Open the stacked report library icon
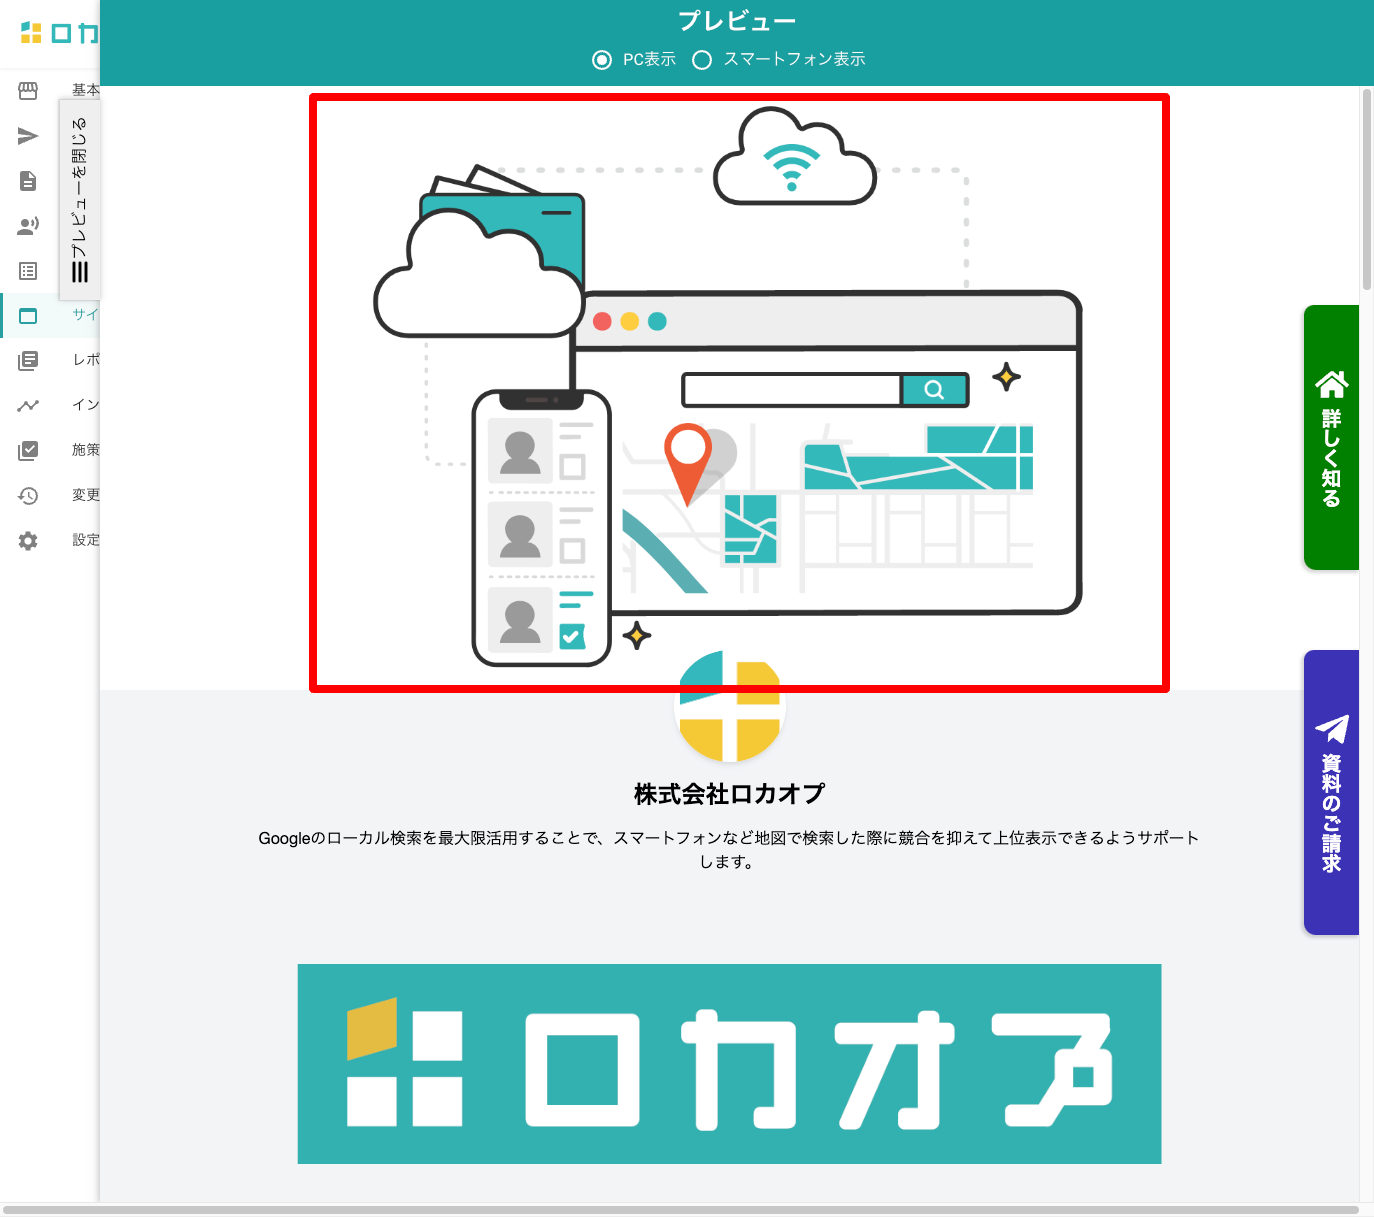This screenshot has width=1374, height=1217. point(28,360)
